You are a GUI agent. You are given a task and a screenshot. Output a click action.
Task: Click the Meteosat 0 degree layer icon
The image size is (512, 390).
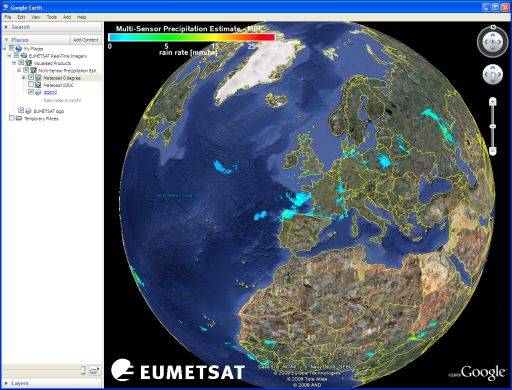[38, 78]
